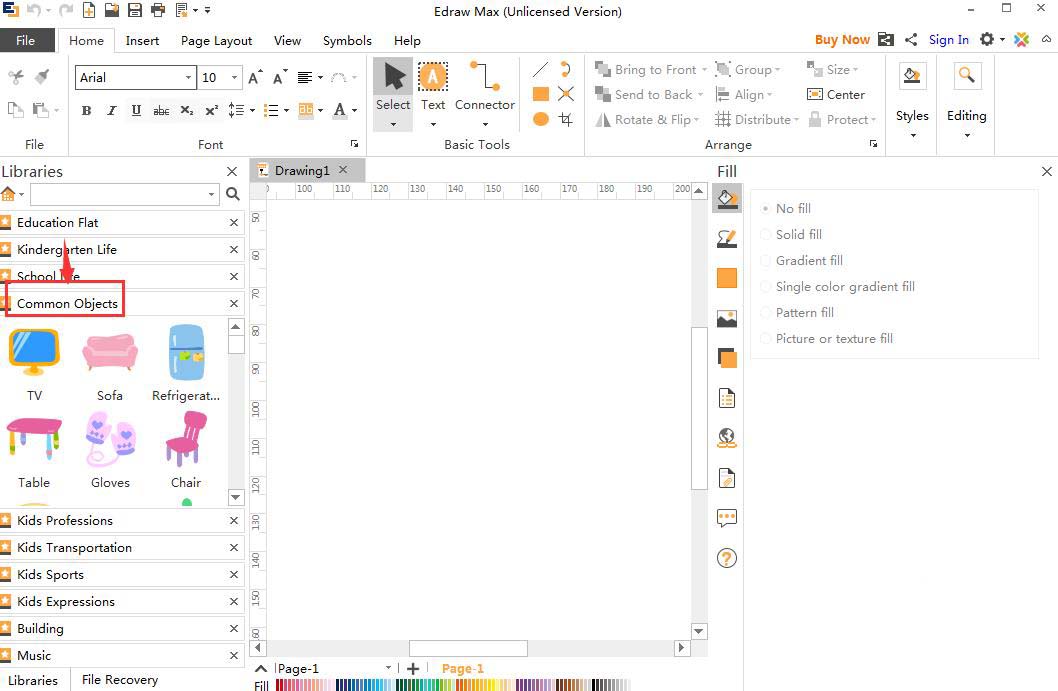Apply italic formatting
The width and height of the screenshot is (1058, 691).
click(111, 111)
